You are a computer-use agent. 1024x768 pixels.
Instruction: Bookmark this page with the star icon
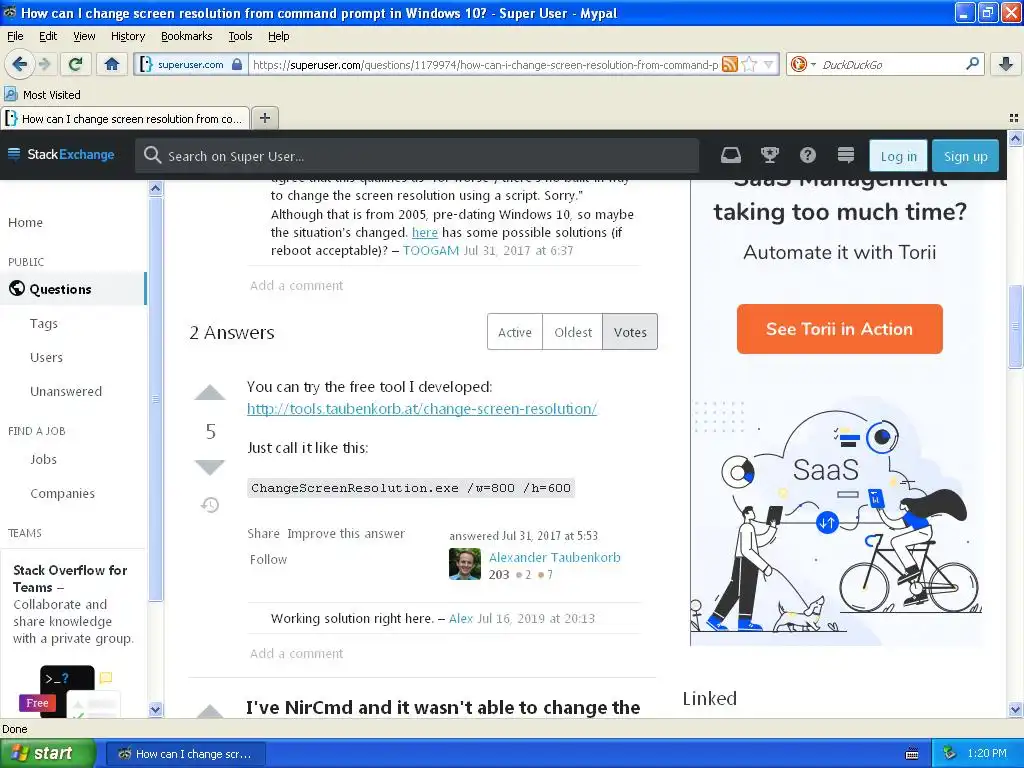point(749,64)
